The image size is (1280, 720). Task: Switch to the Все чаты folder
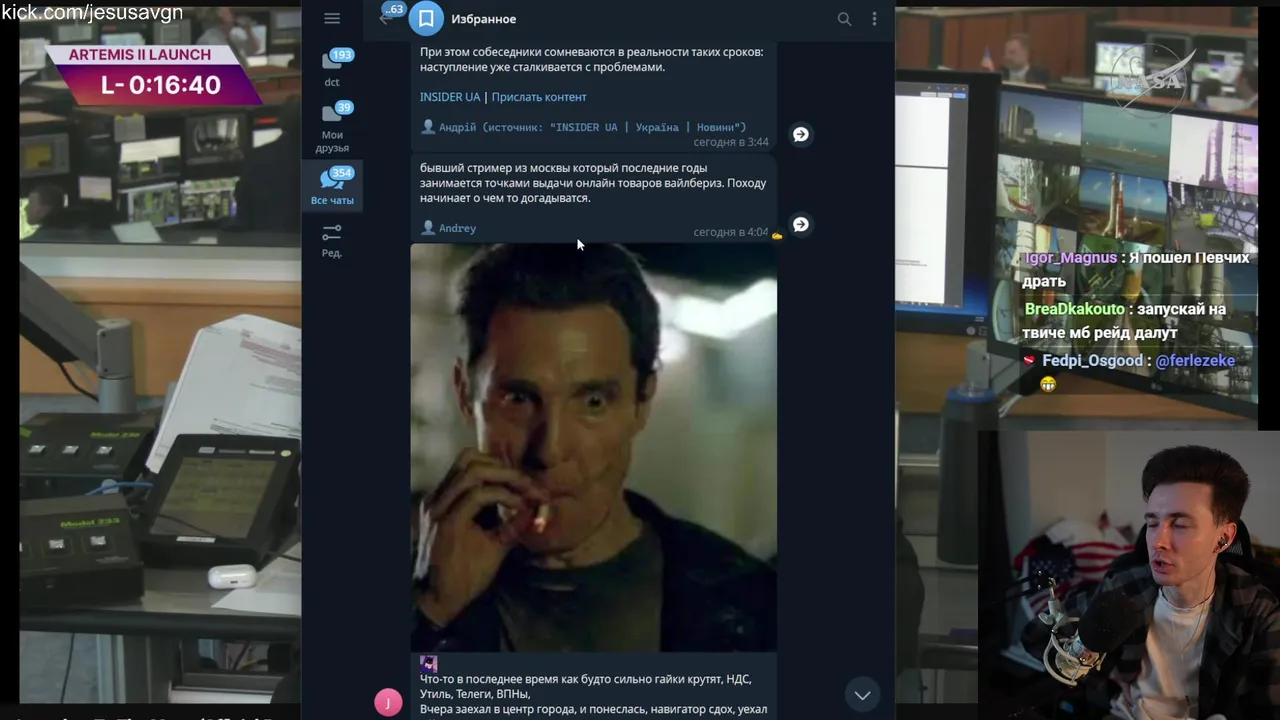332,187
